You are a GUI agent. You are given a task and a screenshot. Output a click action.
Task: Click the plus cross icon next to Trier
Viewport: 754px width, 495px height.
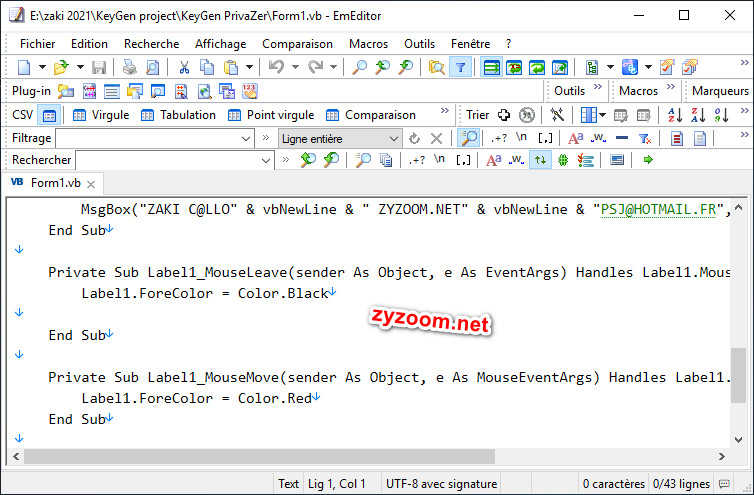tap(503, 115)
